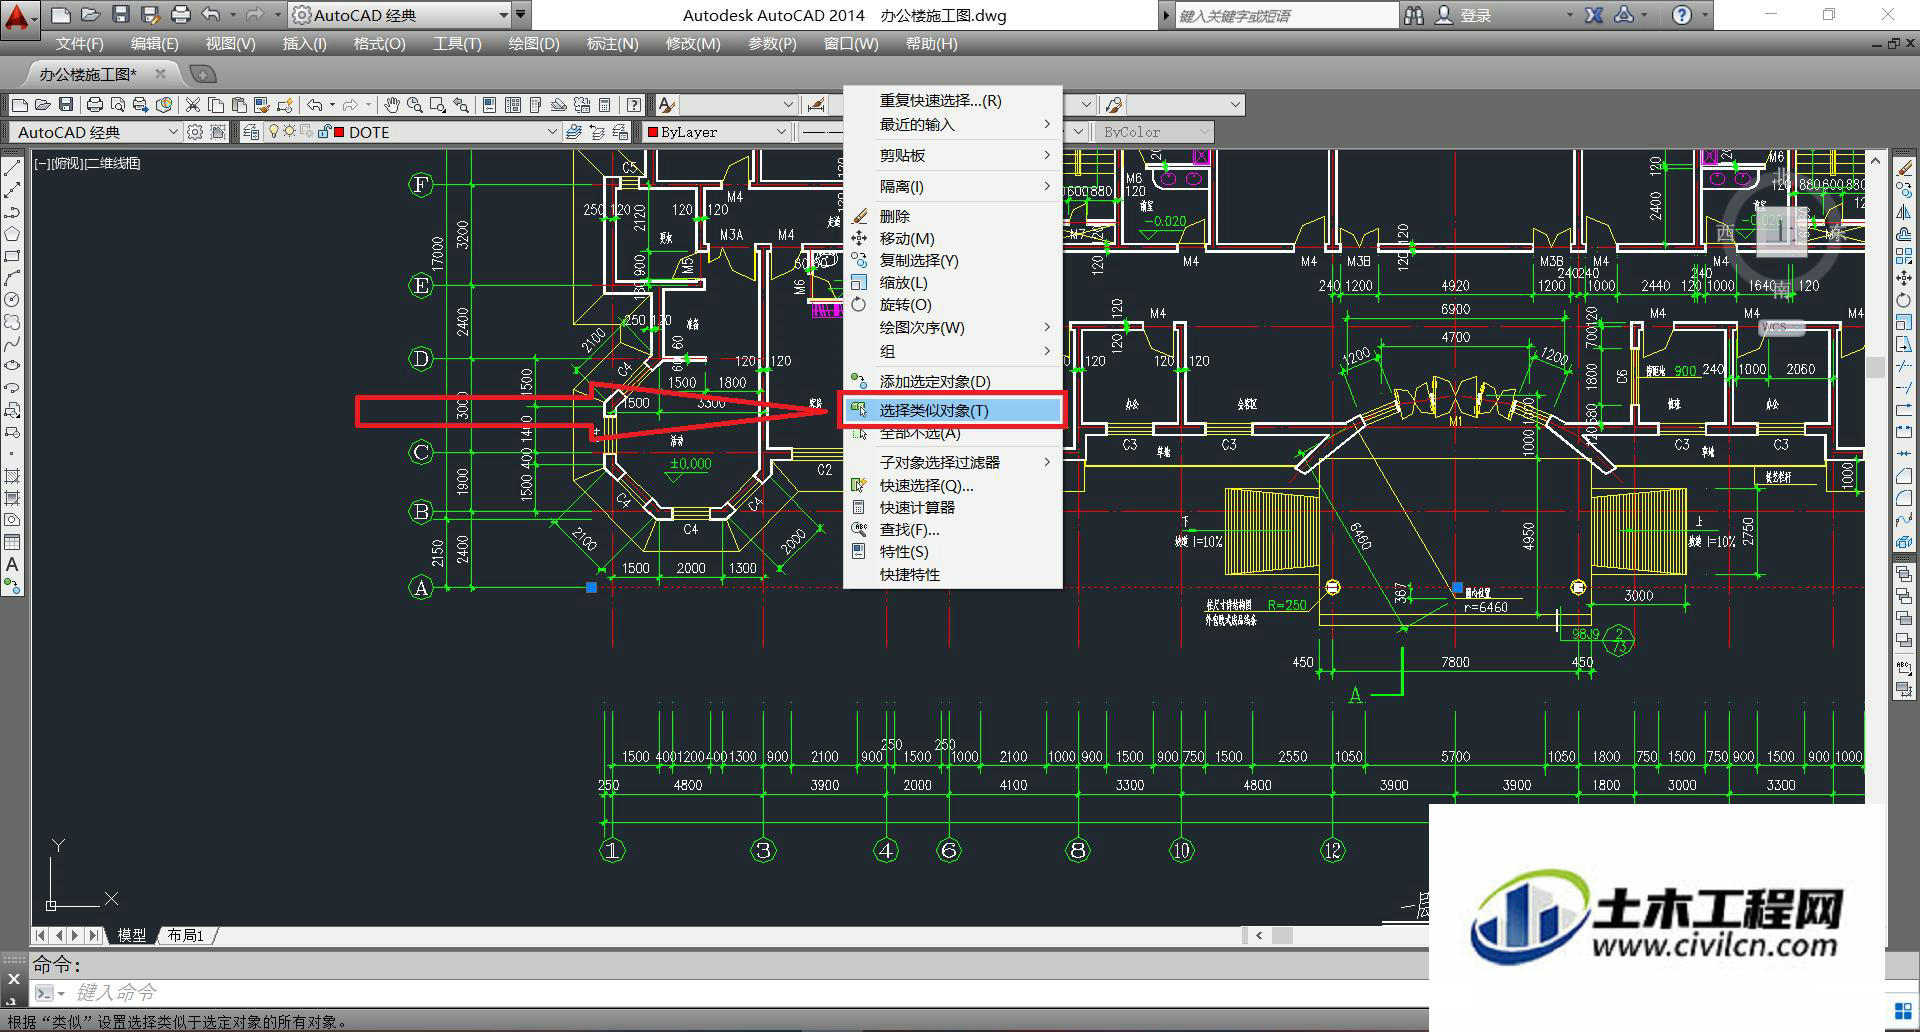The image size is (1920, 1032).
Task: Select the Rectangle tool in draw toolbar
Action: click(12, 256)
